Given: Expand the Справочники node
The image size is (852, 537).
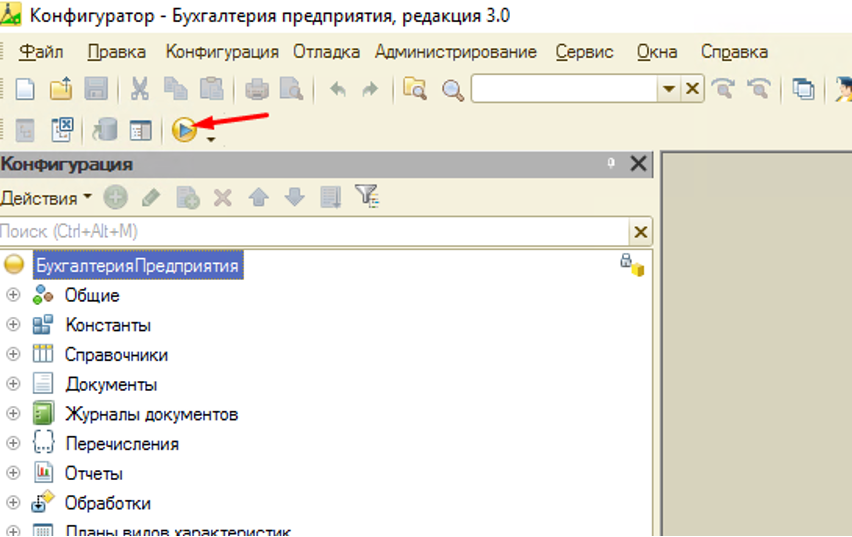Looking at the screenshot, I should point(13,354).
